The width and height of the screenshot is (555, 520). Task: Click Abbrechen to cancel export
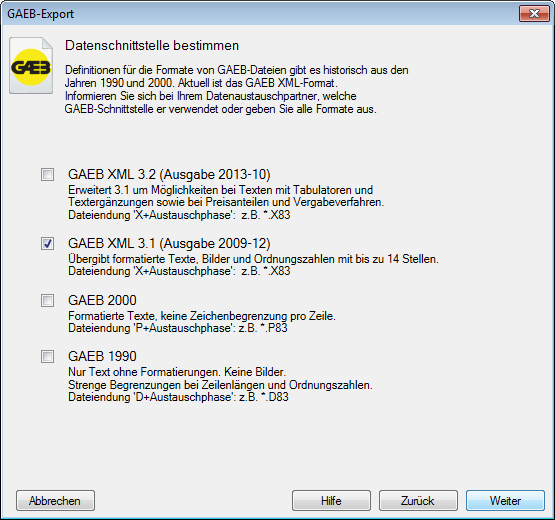55,501
